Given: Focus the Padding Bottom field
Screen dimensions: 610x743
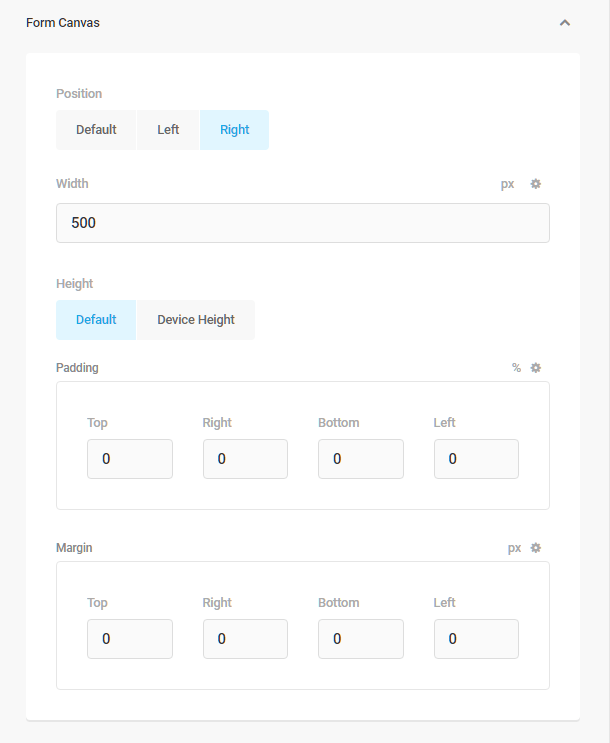Looking at the screenshot, I should [361, 459].
